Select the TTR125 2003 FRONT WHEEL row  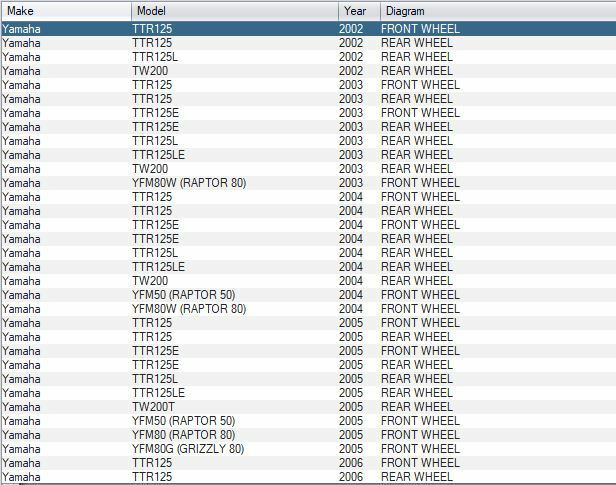309,85
